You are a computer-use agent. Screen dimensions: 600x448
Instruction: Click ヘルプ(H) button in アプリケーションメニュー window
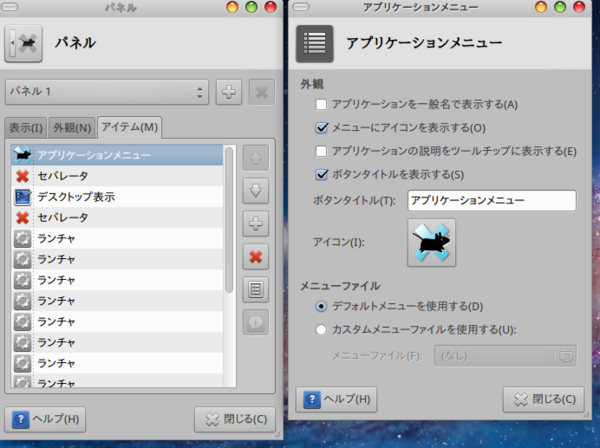336,399
